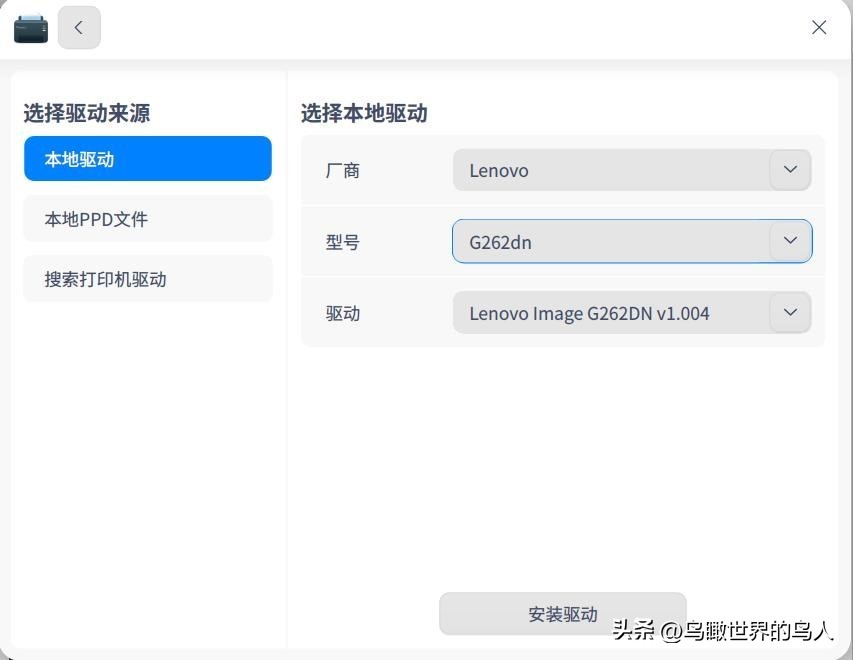Click the printer icon in the titlebar
The image size is (853, 660).
(x=29, y=27)
